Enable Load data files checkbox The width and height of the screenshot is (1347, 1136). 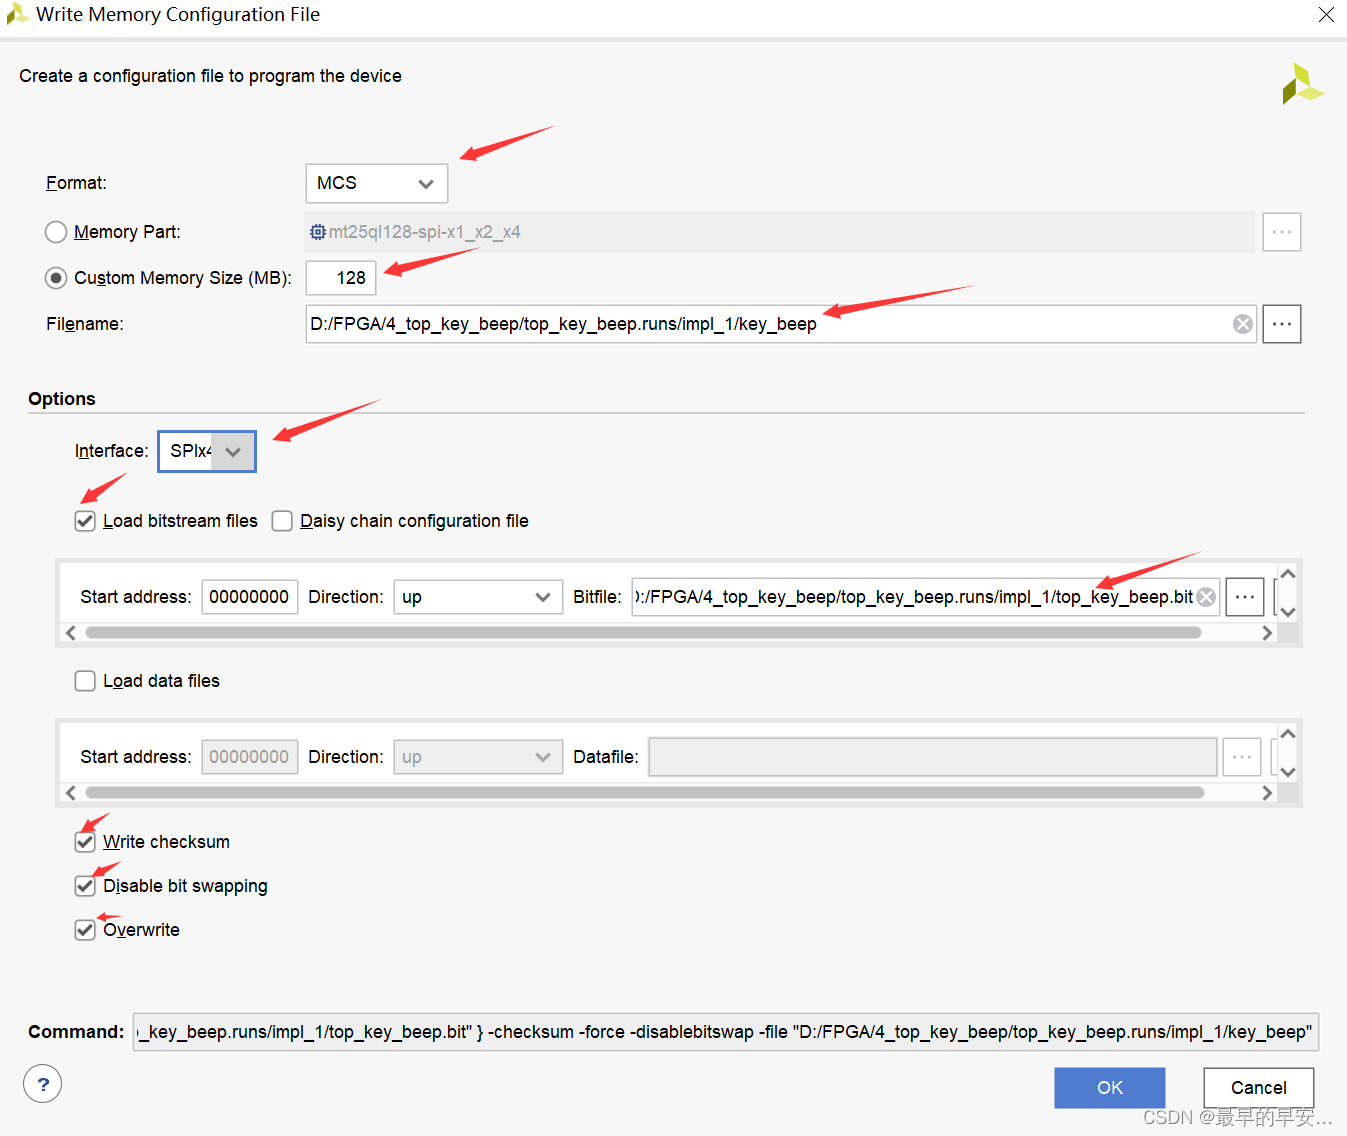pyautogui.click(x=86, y=681)
